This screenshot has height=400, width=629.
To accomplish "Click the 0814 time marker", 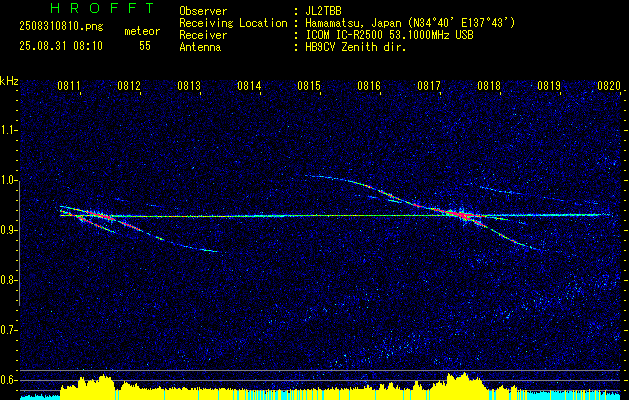I will click(x=249, y=86).
